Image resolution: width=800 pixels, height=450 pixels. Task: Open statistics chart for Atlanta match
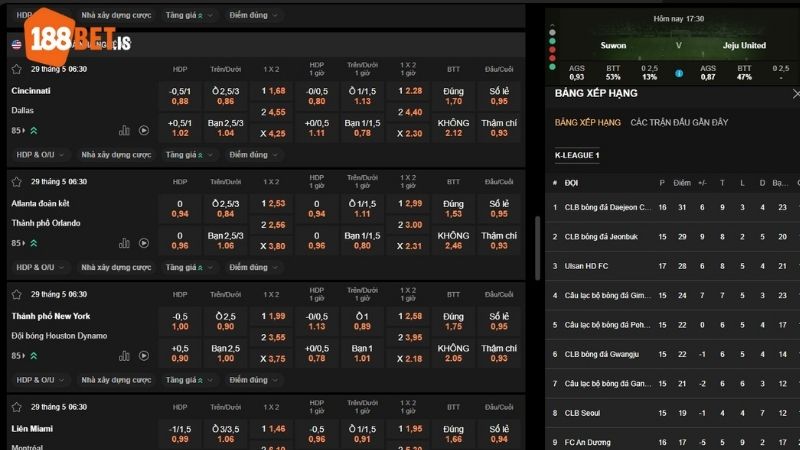(x=124, y=243)
